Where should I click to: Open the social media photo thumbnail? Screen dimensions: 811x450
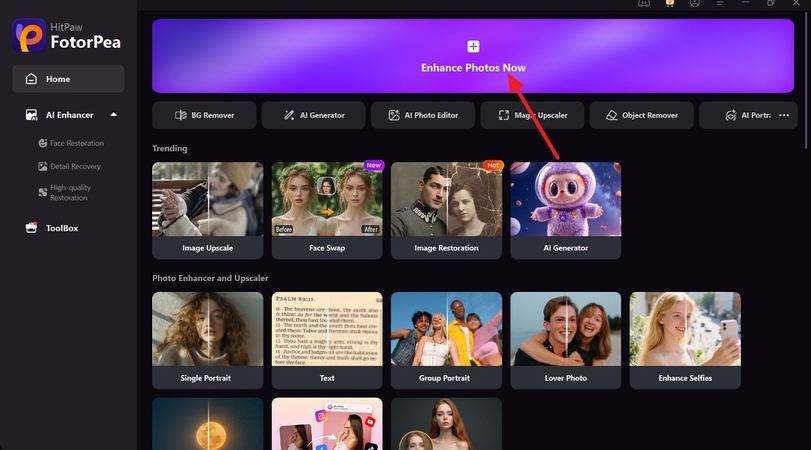coord(327,424)
